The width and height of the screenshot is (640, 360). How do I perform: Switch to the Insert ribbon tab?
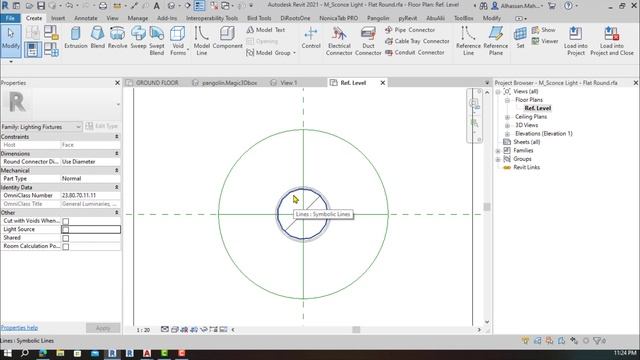58,18
